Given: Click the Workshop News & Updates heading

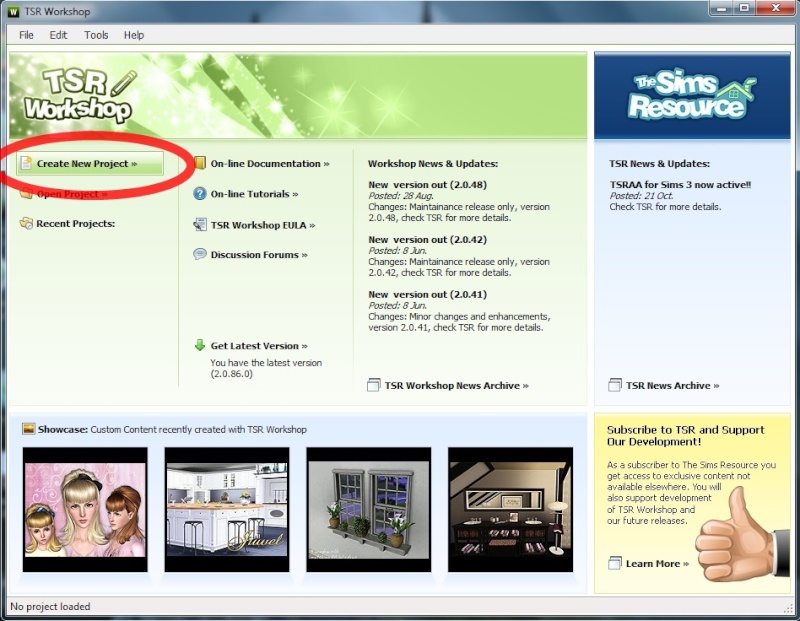Looking at the screenshot, I should pos(433,163).
